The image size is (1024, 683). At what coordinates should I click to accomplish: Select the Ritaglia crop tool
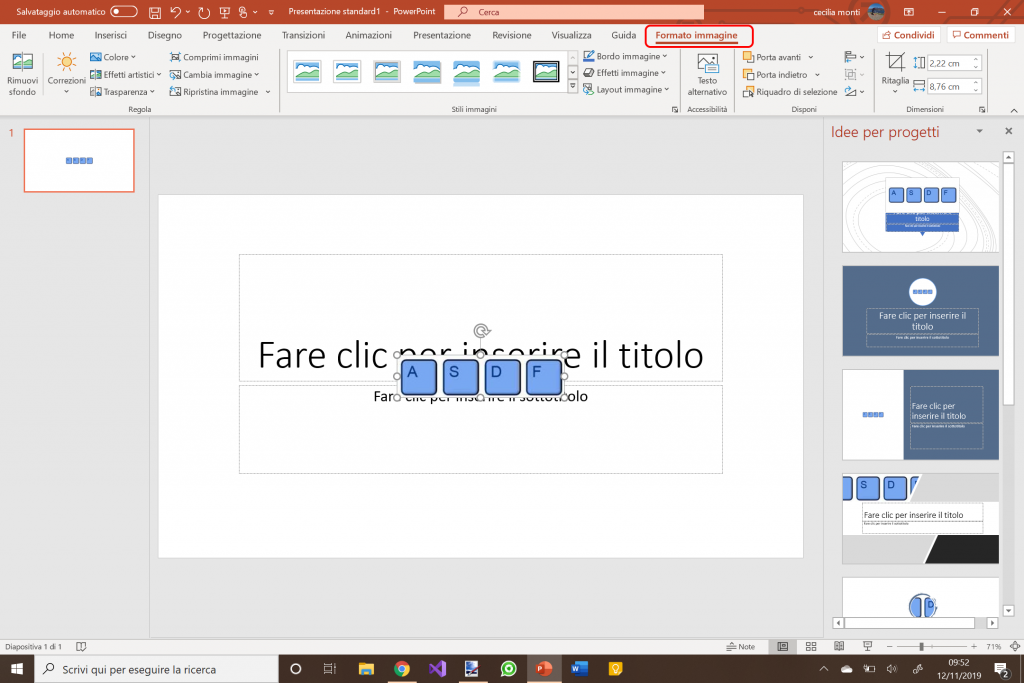(x=895, y=72)
